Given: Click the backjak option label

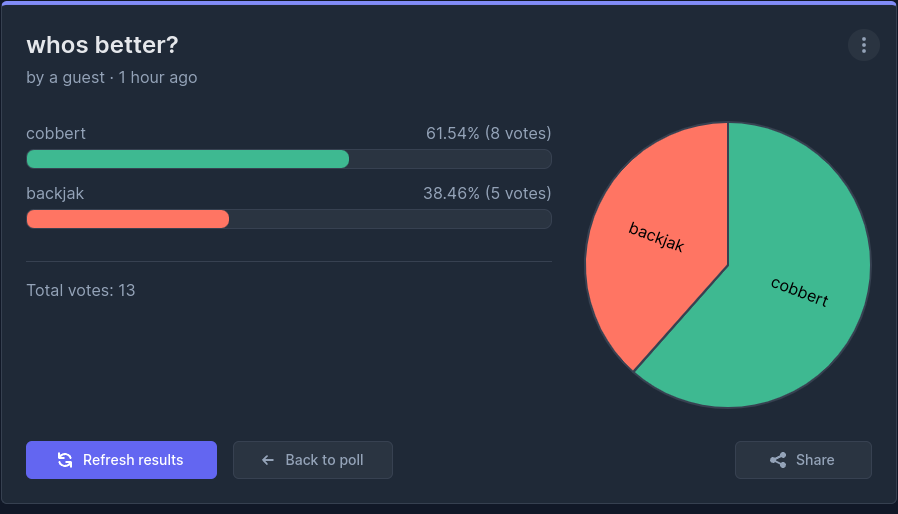Looking at the screenshot, I should coord(55,193).
